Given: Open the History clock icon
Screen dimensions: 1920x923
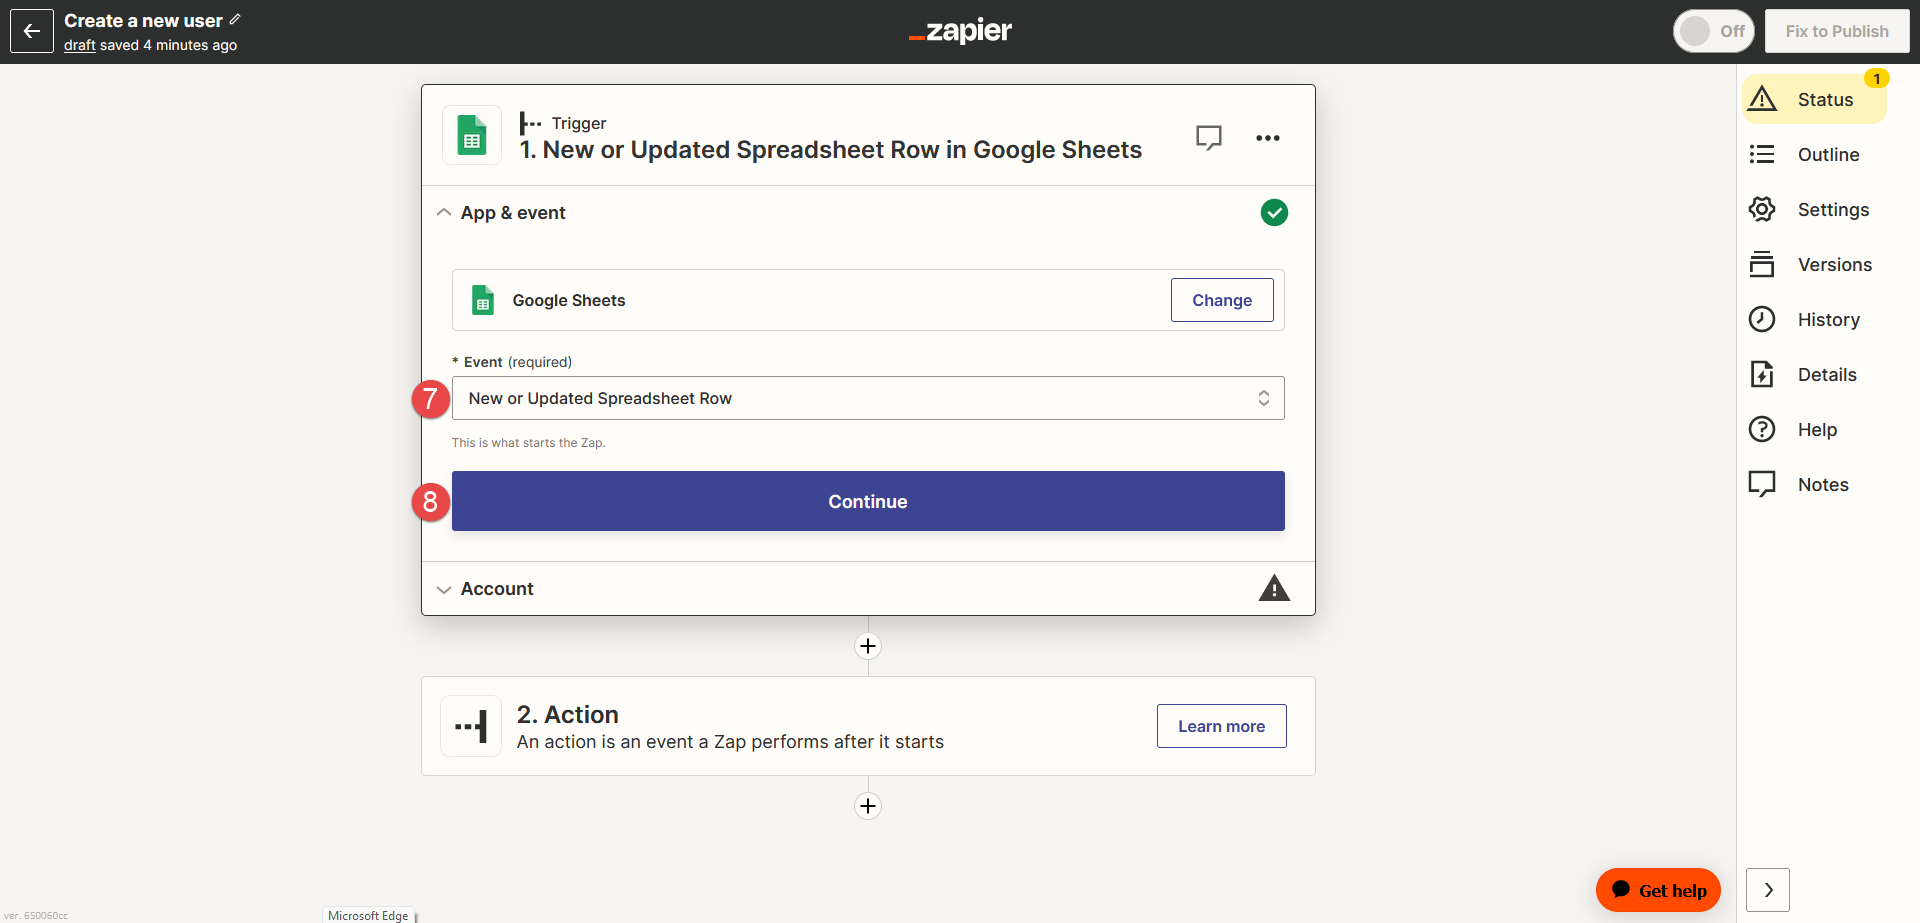Looking at the screenshot, I should click(x=1762, y=319).
